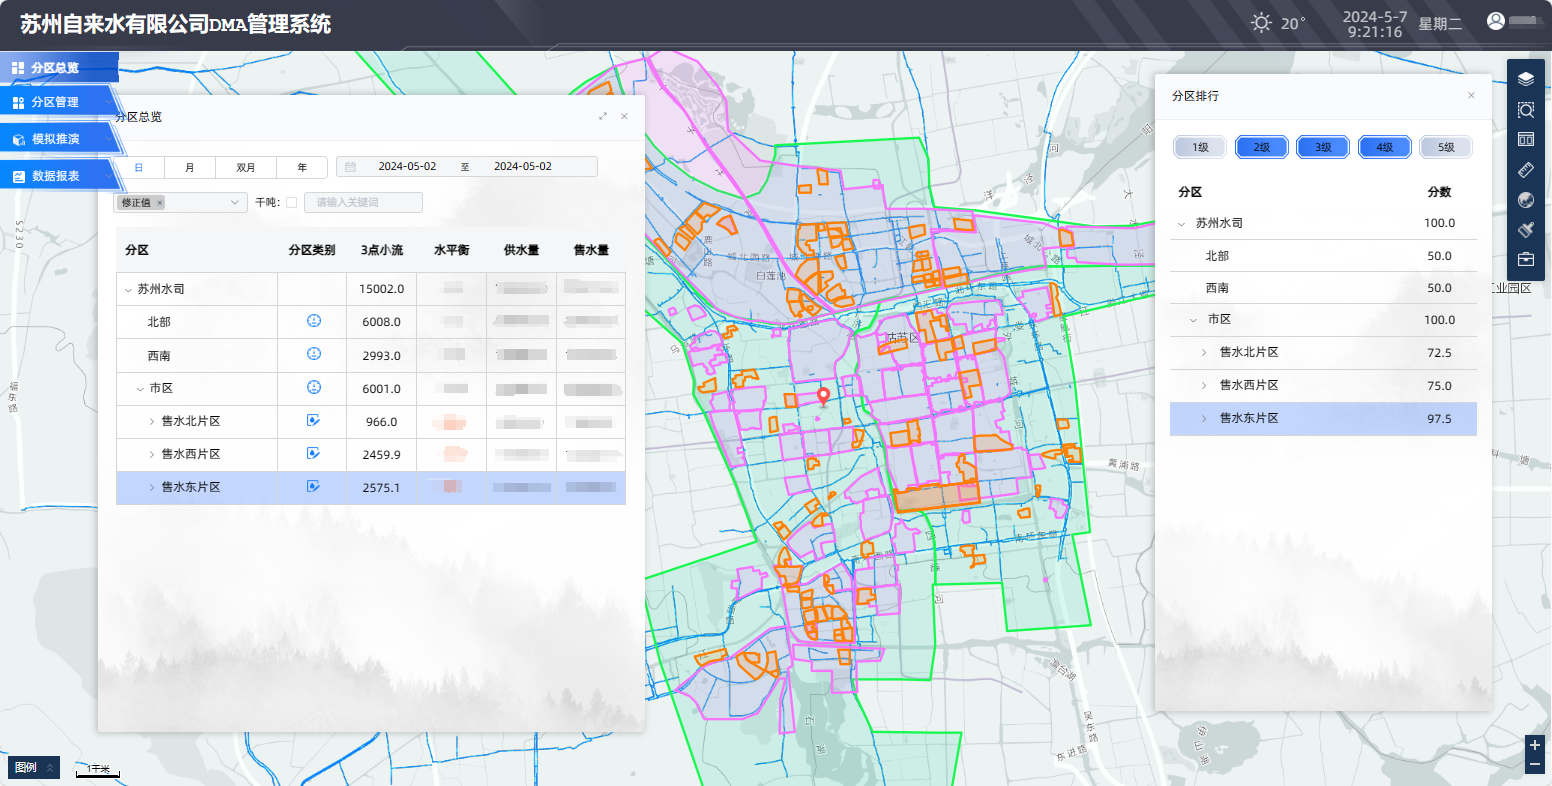Expand 售水北片区 row in overview table
The image size is (1552, 786).
point(152,422)
